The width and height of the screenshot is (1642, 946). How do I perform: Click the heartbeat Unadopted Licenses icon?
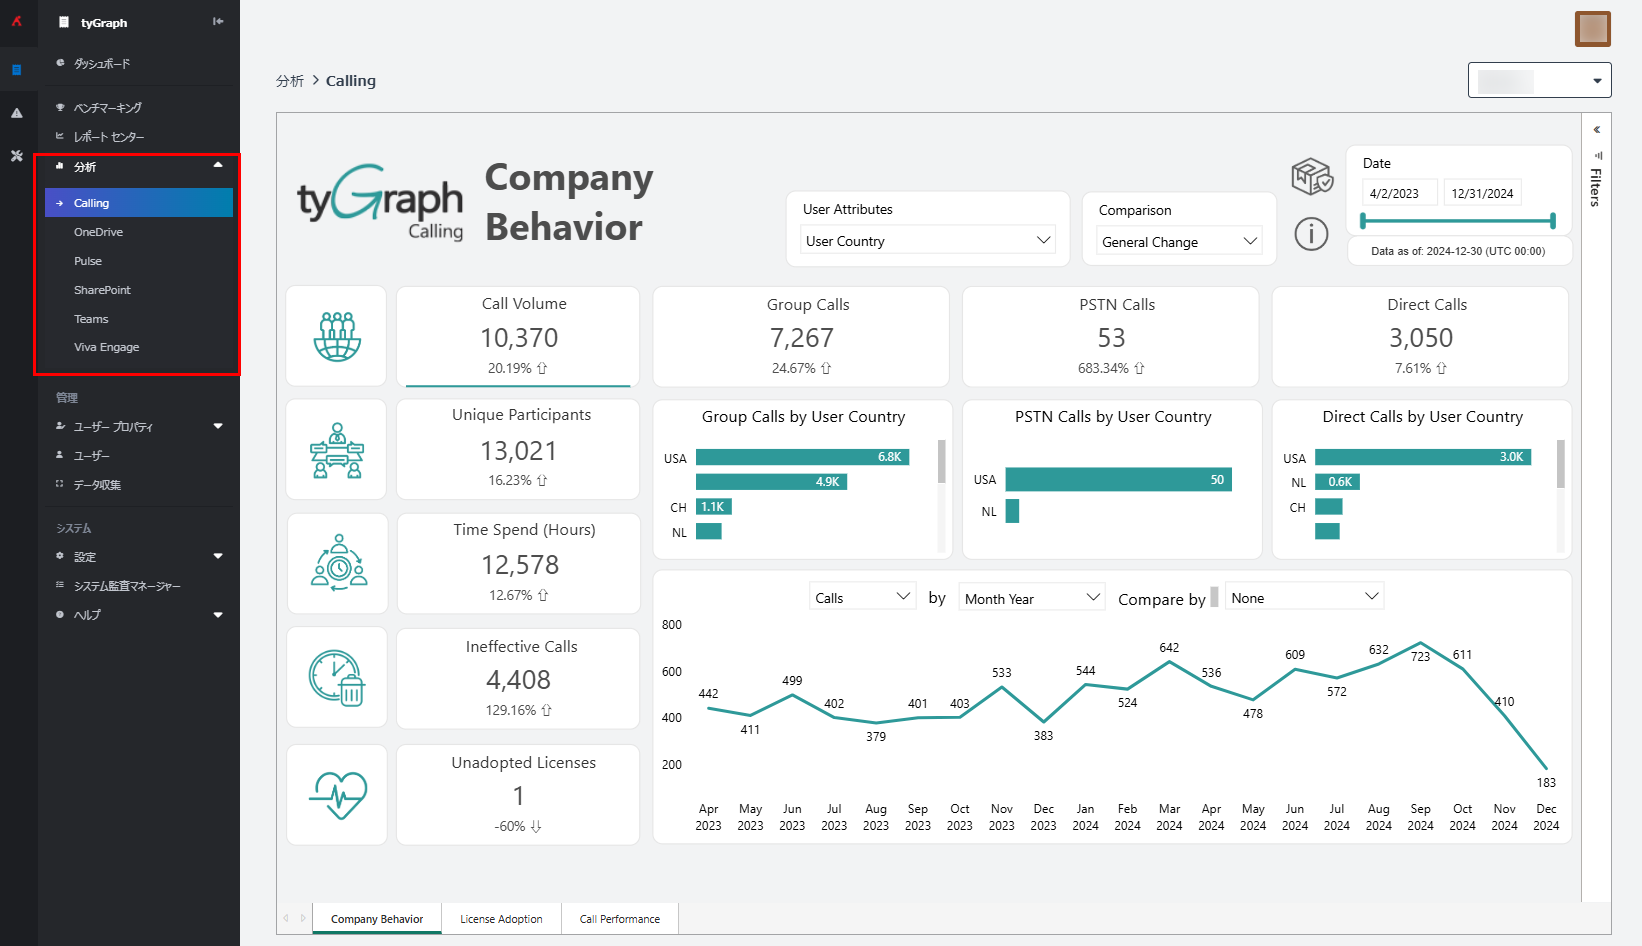tap(338, 795)
